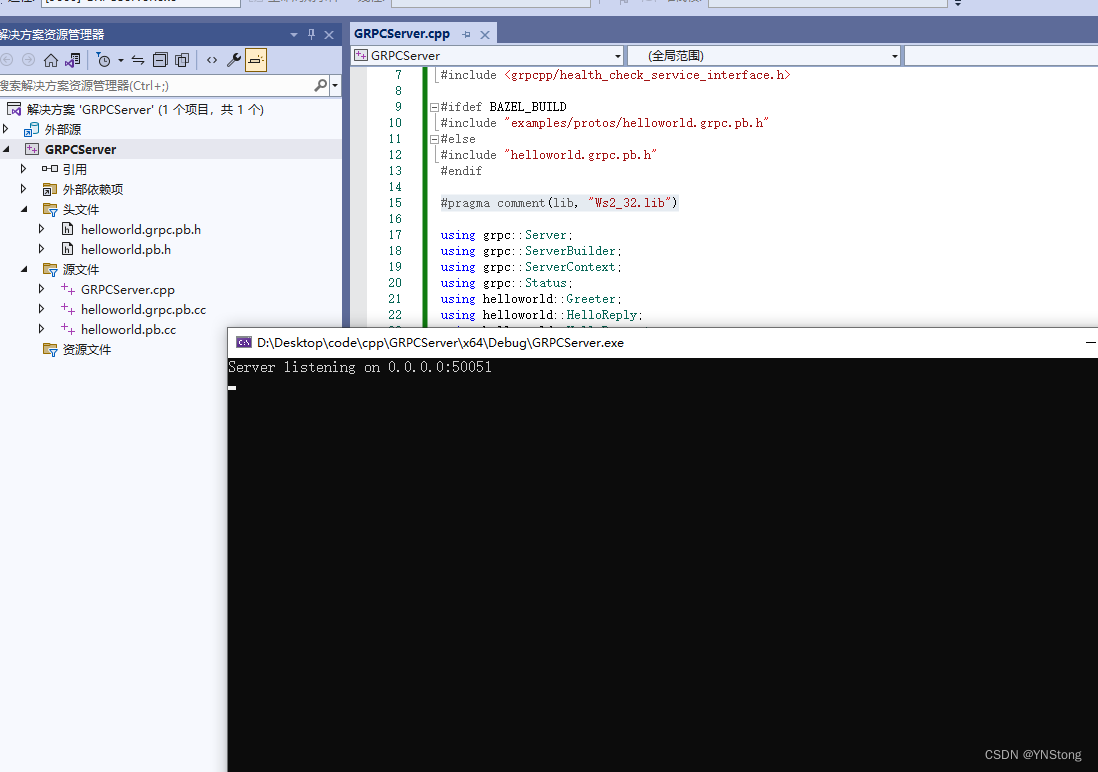Click the Collapse All icon in Solution Explorer
Screen dimensions: 1098x772
160,61
